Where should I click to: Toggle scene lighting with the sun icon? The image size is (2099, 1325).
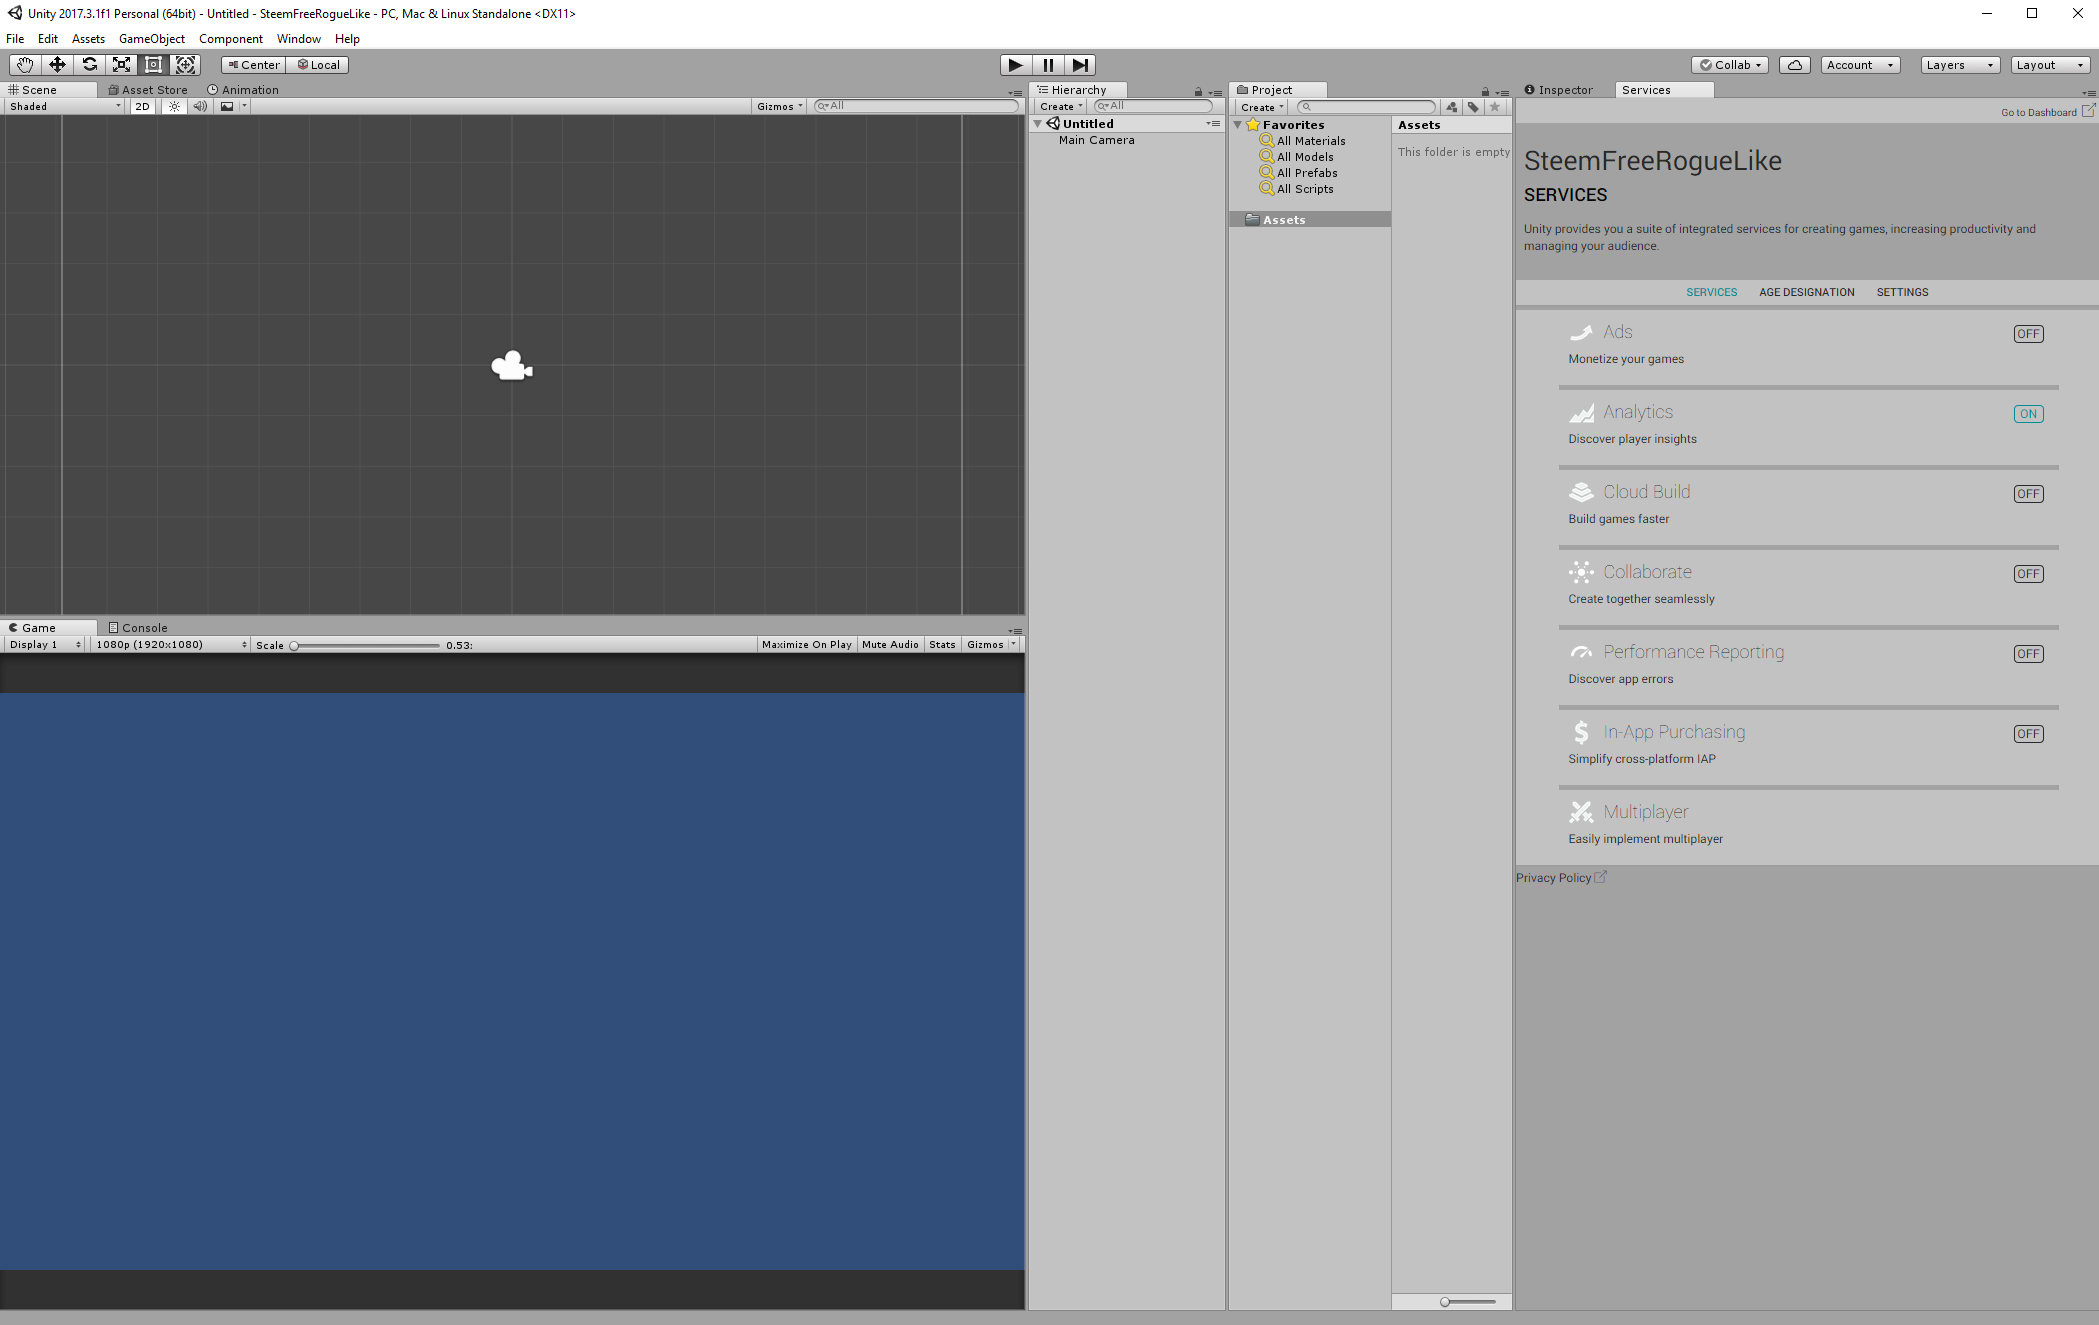pyautogui.click(x=174, y=106)
